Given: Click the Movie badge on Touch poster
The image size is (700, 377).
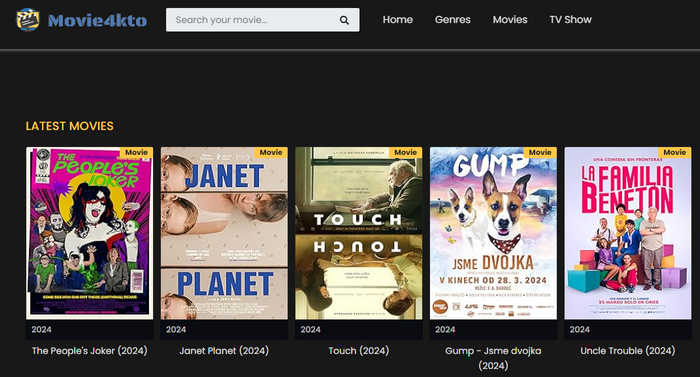Looking at the screenshot, I should [x=405, y=152].
